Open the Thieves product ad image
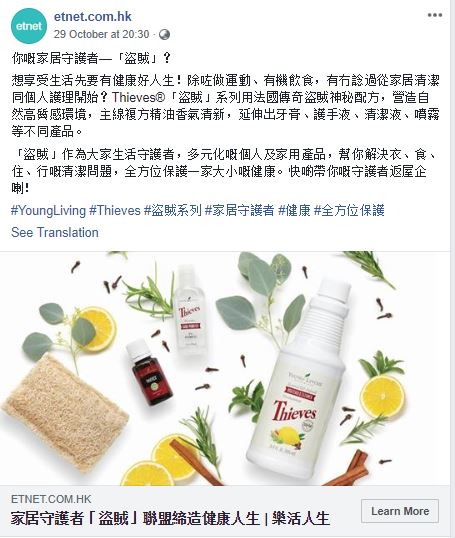 (x=225, y=369)
